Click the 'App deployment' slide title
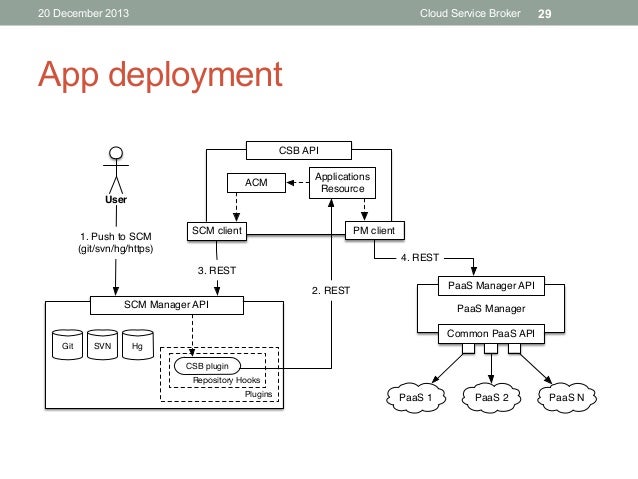 pyautogui.click(x=160, y=75)
